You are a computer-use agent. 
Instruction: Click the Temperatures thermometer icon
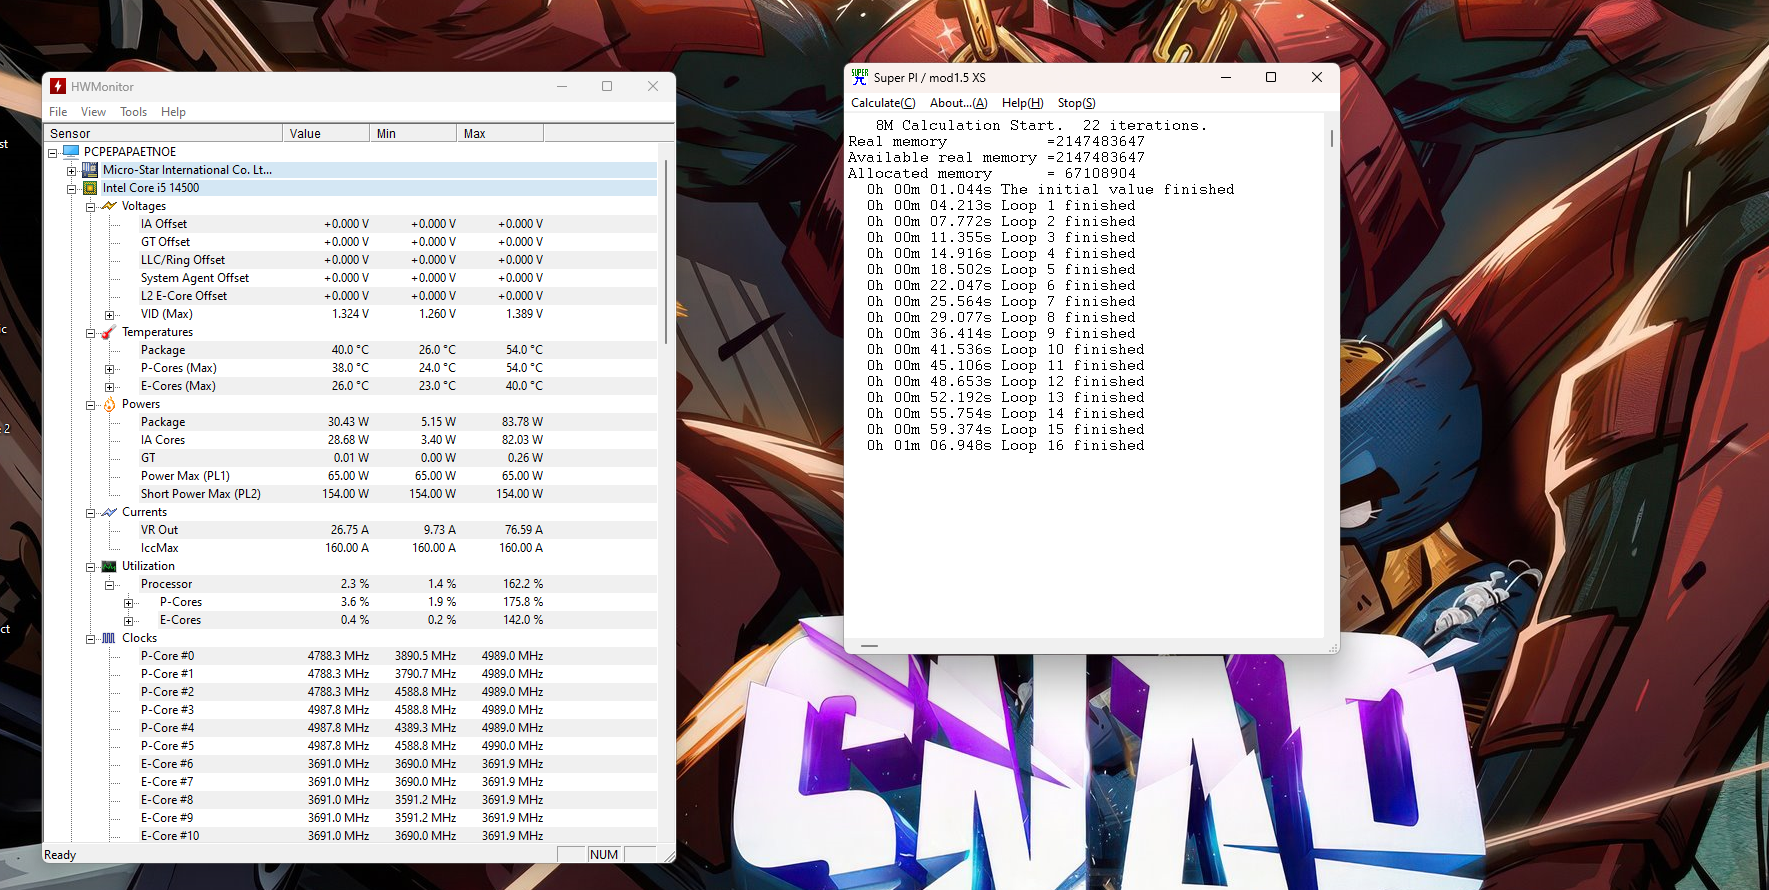pyautogui.click(x=109, y=332)
